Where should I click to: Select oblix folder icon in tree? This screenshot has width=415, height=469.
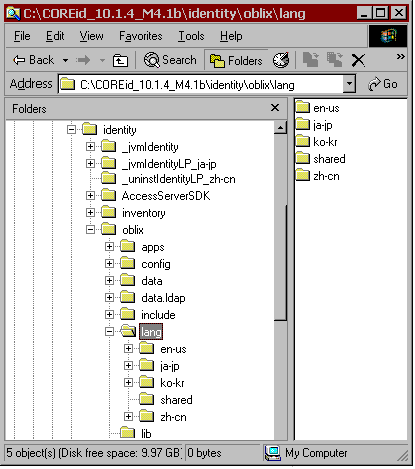pos(108,229)
